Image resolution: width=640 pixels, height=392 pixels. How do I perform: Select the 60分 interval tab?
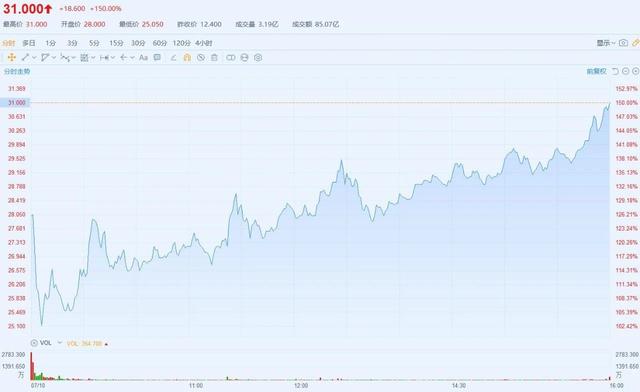pos(160,43)
